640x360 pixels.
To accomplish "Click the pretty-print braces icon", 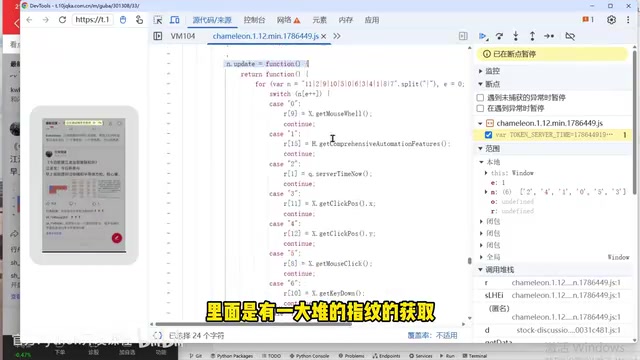I will tap(158, 336).
